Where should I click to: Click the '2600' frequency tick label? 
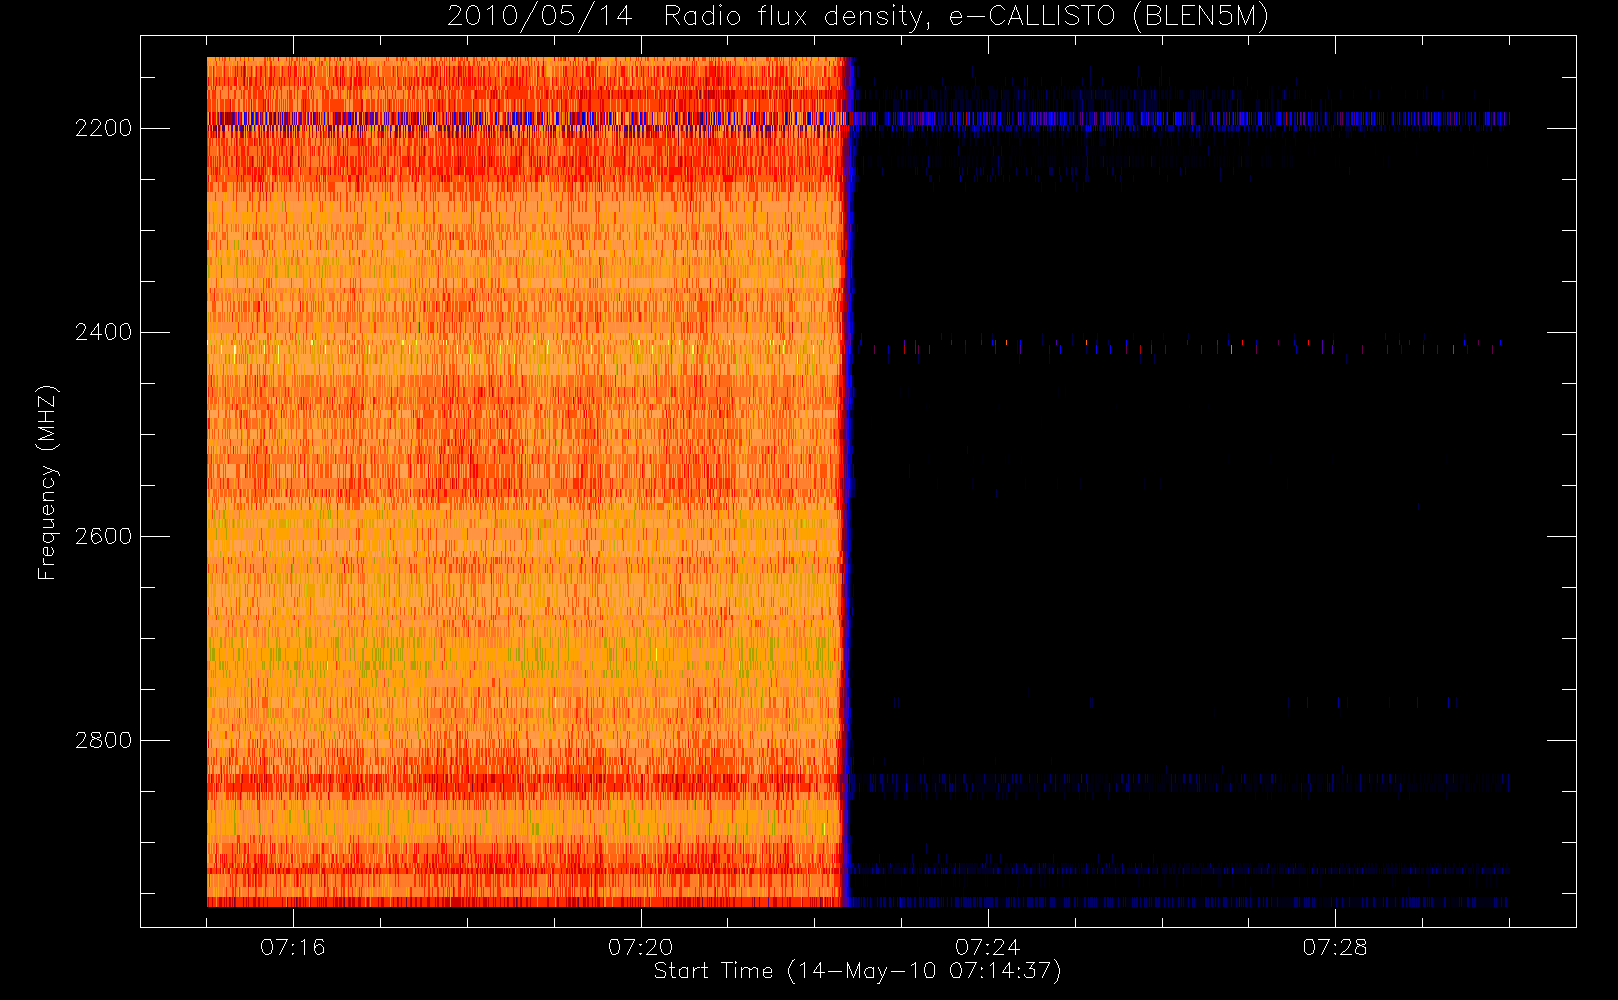tap(103, 537)
